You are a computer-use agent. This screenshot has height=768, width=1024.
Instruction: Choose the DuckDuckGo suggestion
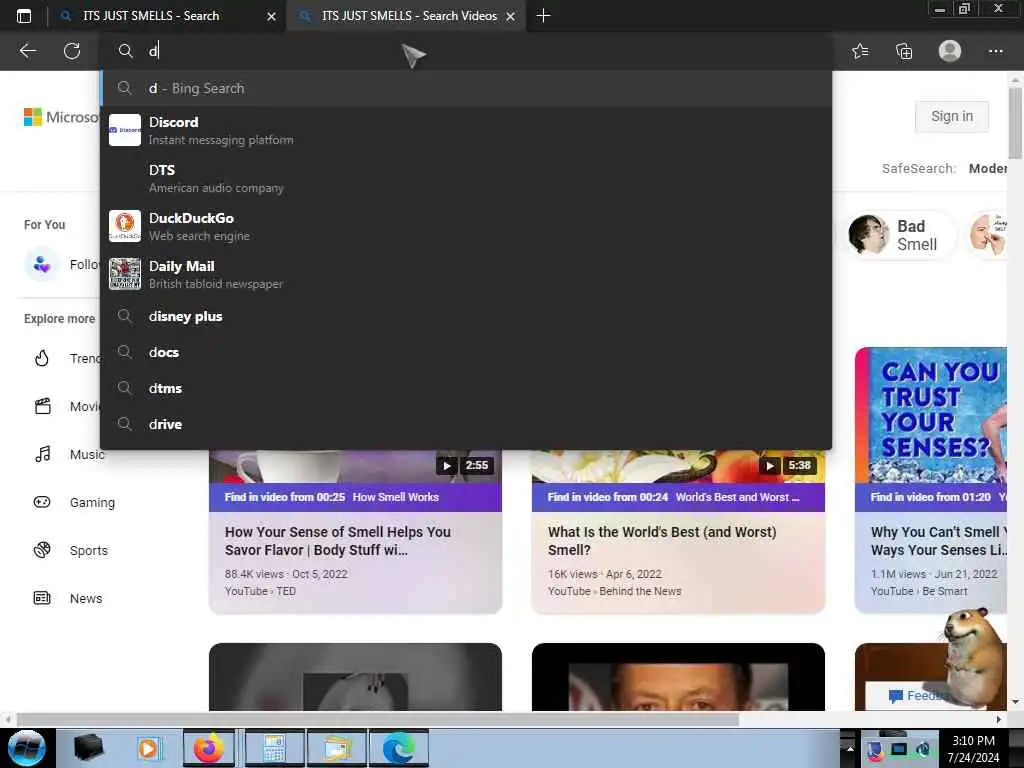tap(466, 226)
